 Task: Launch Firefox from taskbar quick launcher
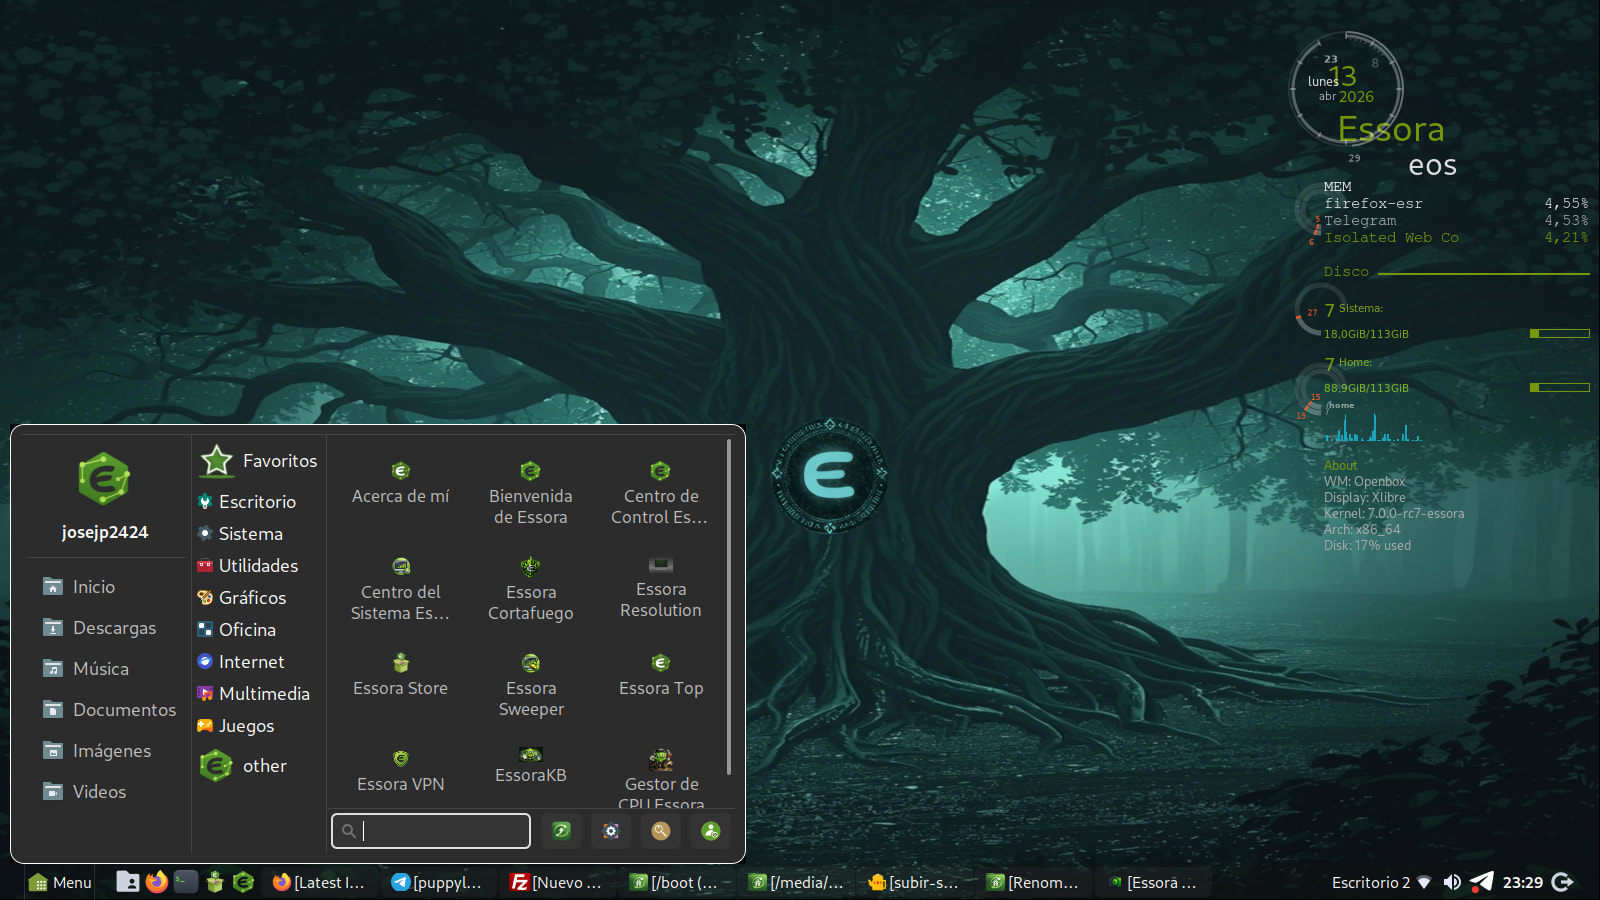[156, 882]
